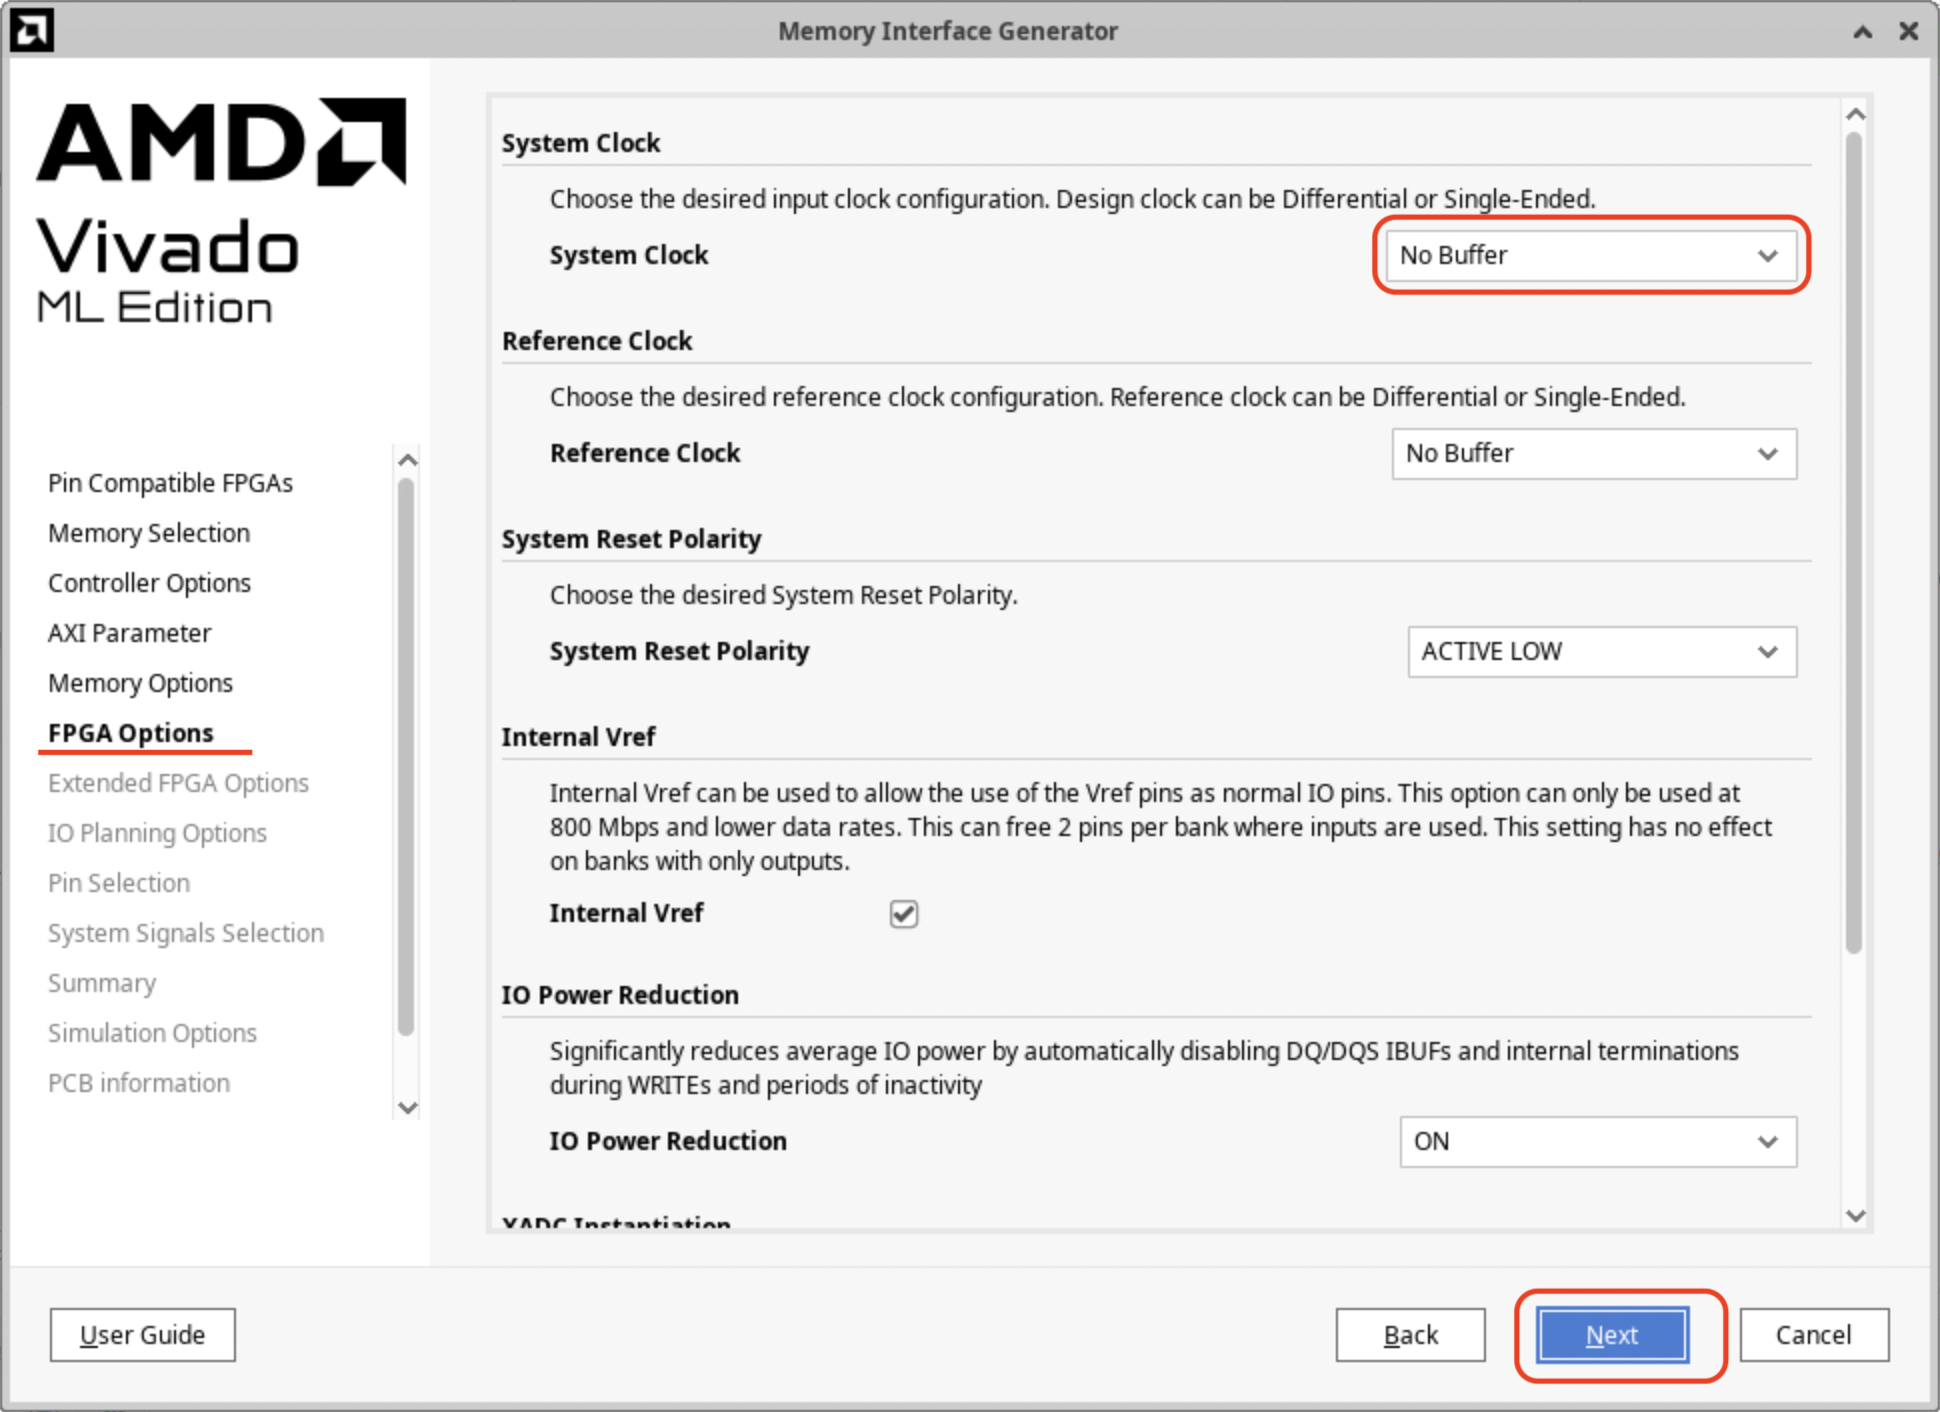Select Controller Options in sidebar
This screenshot has height=1412, width=1940.
[x=149, y=583]
